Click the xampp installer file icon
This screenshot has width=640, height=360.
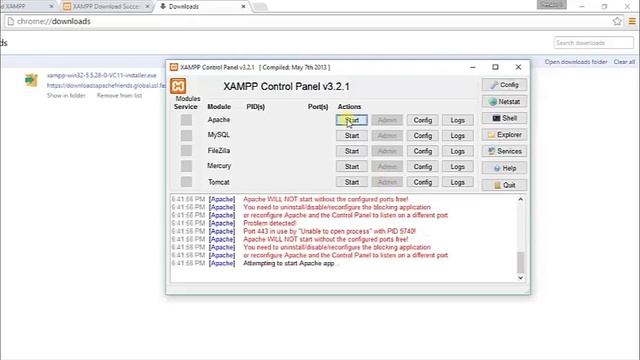tap(31, 80)
